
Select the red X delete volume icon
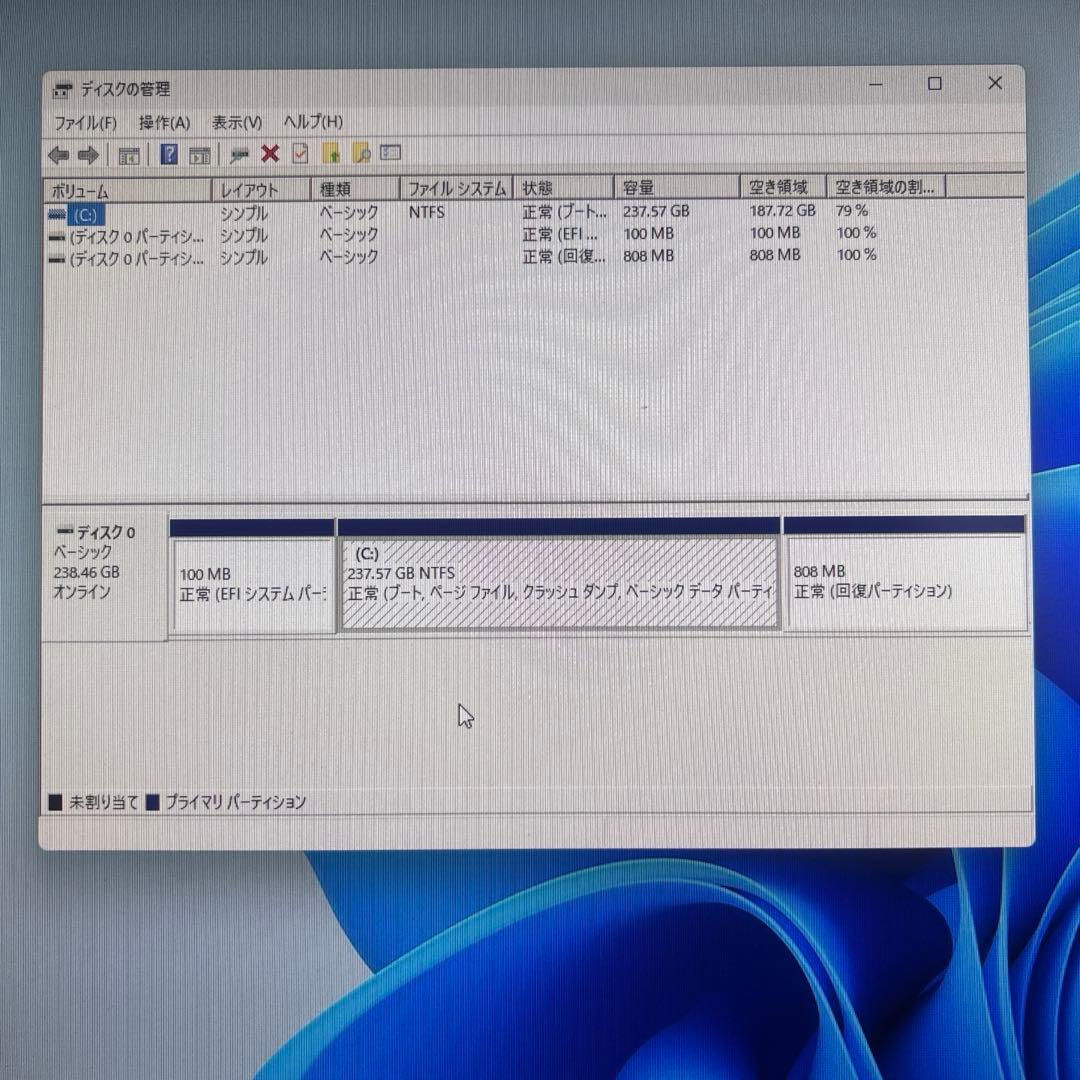[x=269, y=155]
